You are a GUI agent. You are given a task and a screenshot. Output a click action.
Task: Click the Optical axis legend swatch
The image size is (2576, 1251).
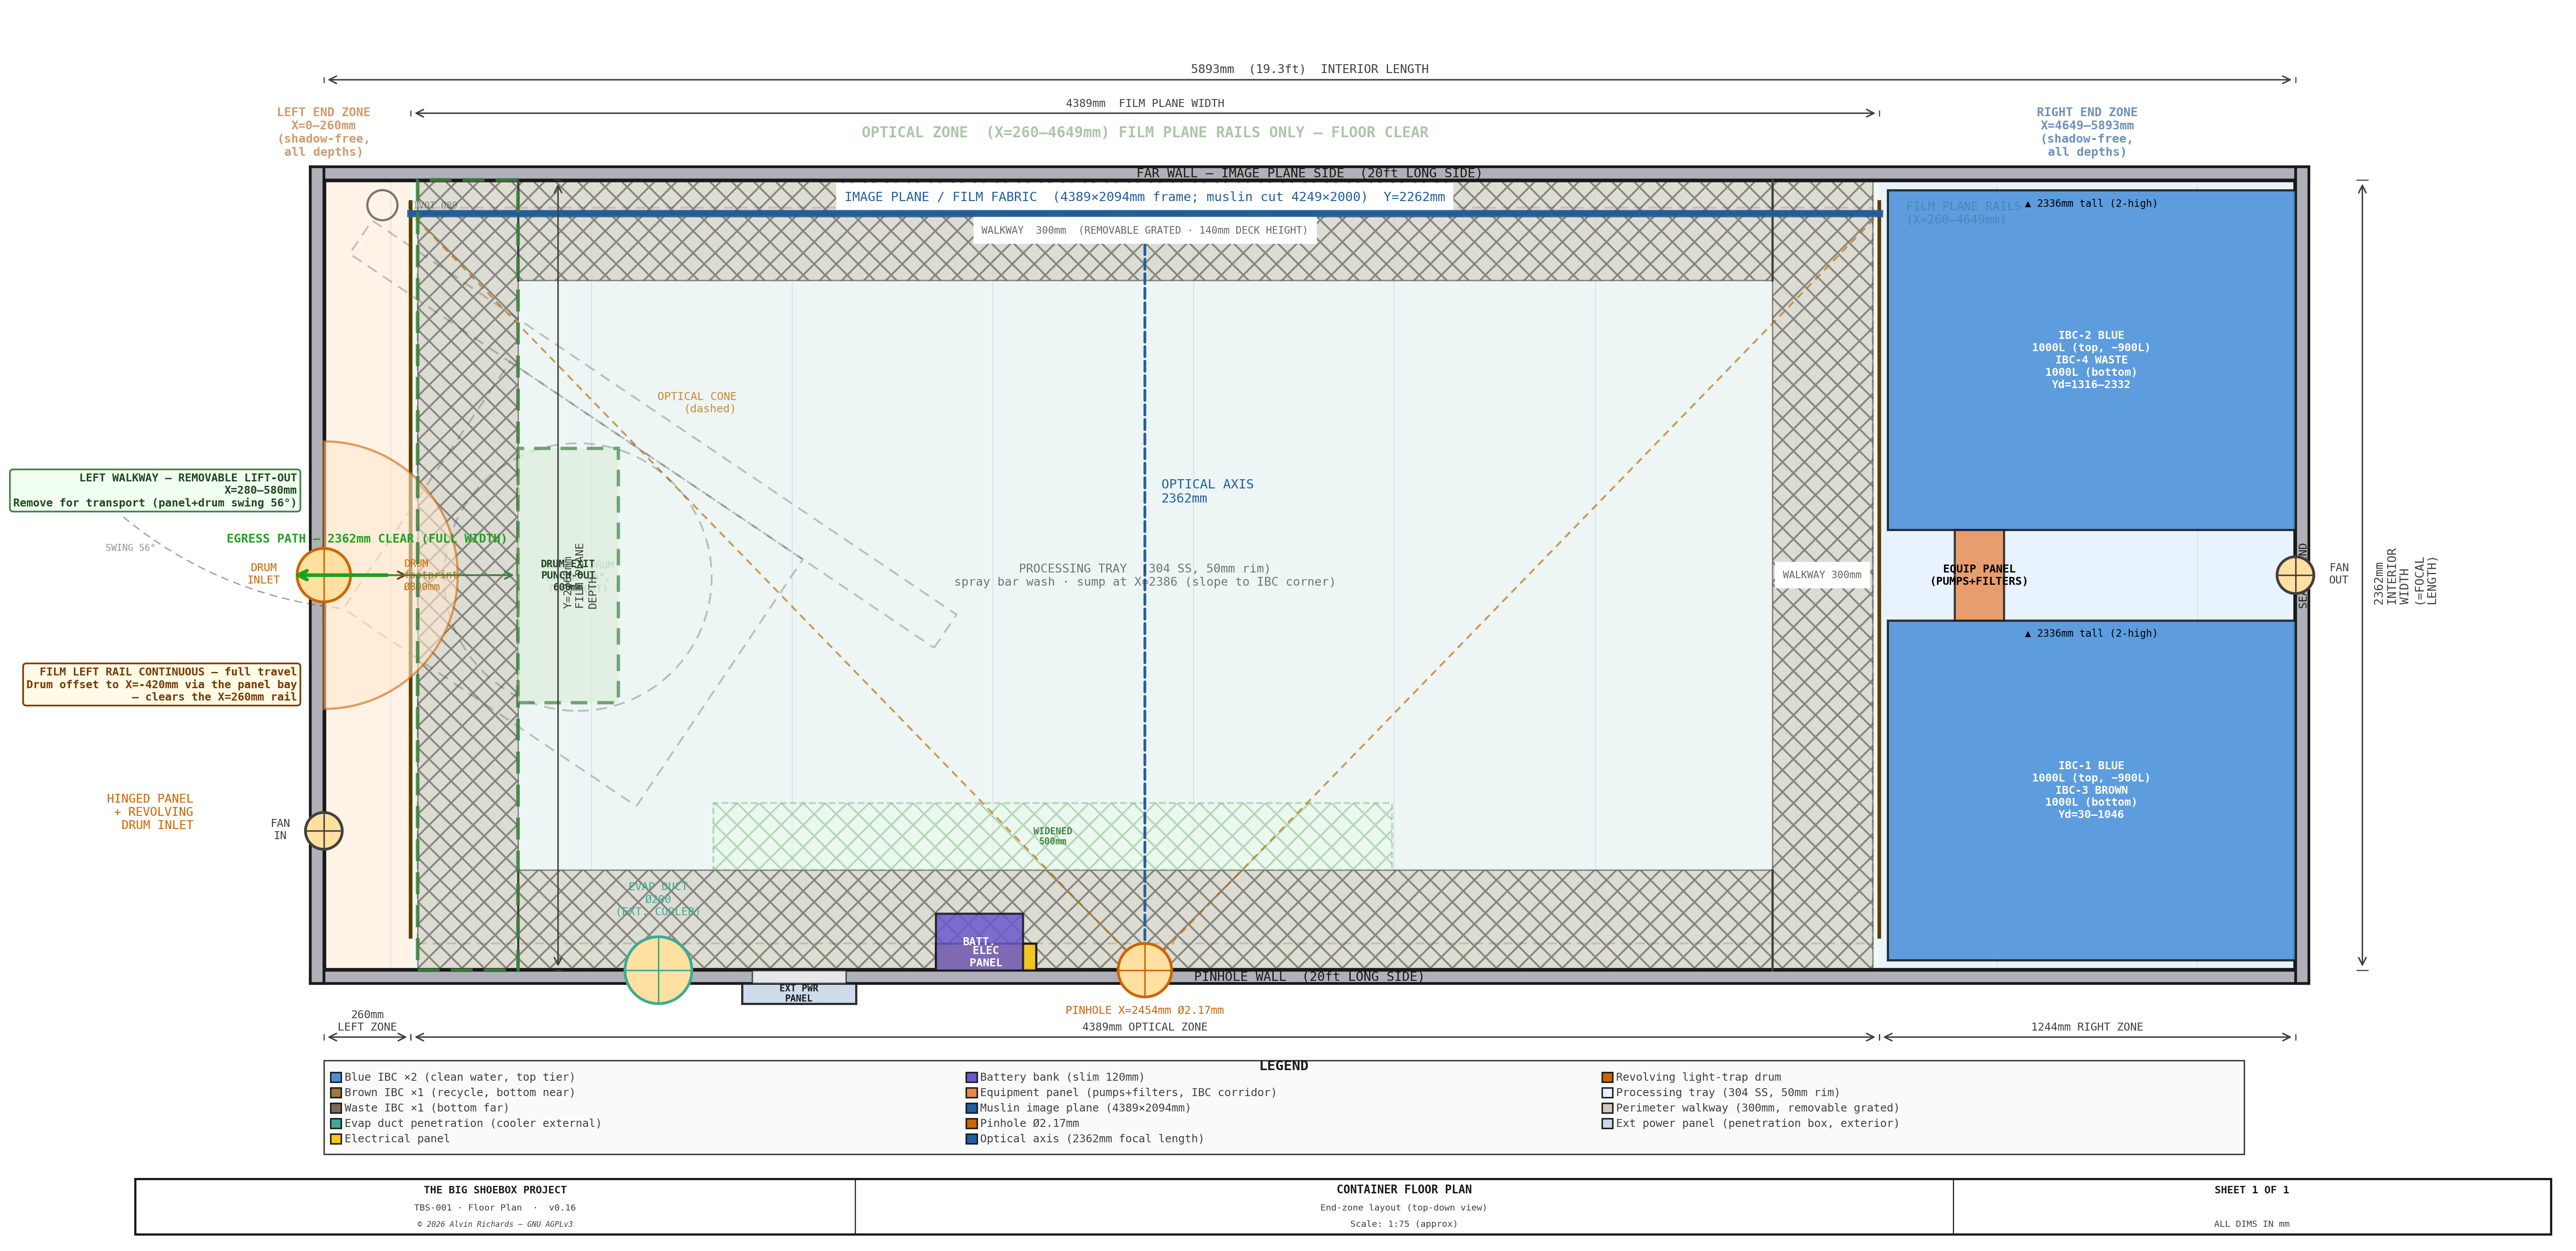tap(971, 1139)
